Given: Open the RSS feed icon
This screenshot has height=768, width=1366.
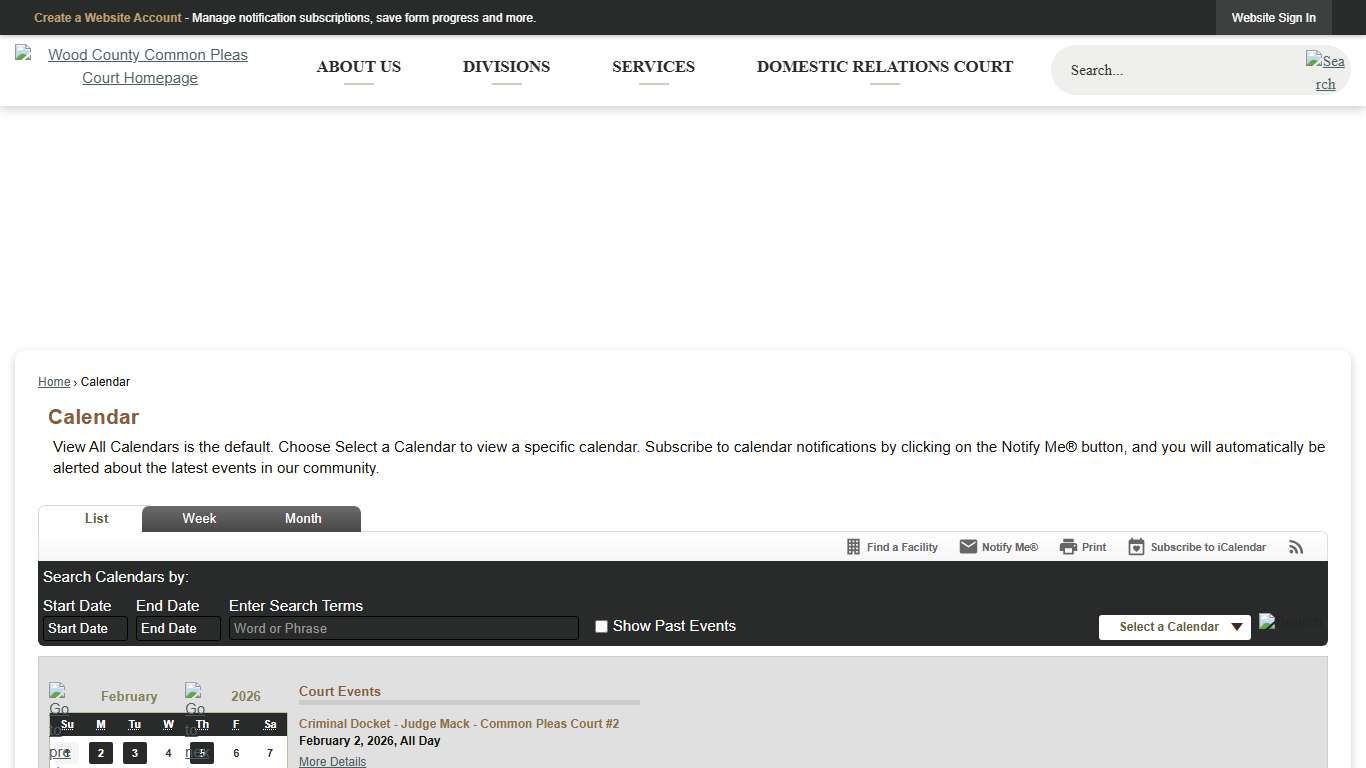Looking at the screenshot, I should pyautogui.click(x=1296, y=547).
